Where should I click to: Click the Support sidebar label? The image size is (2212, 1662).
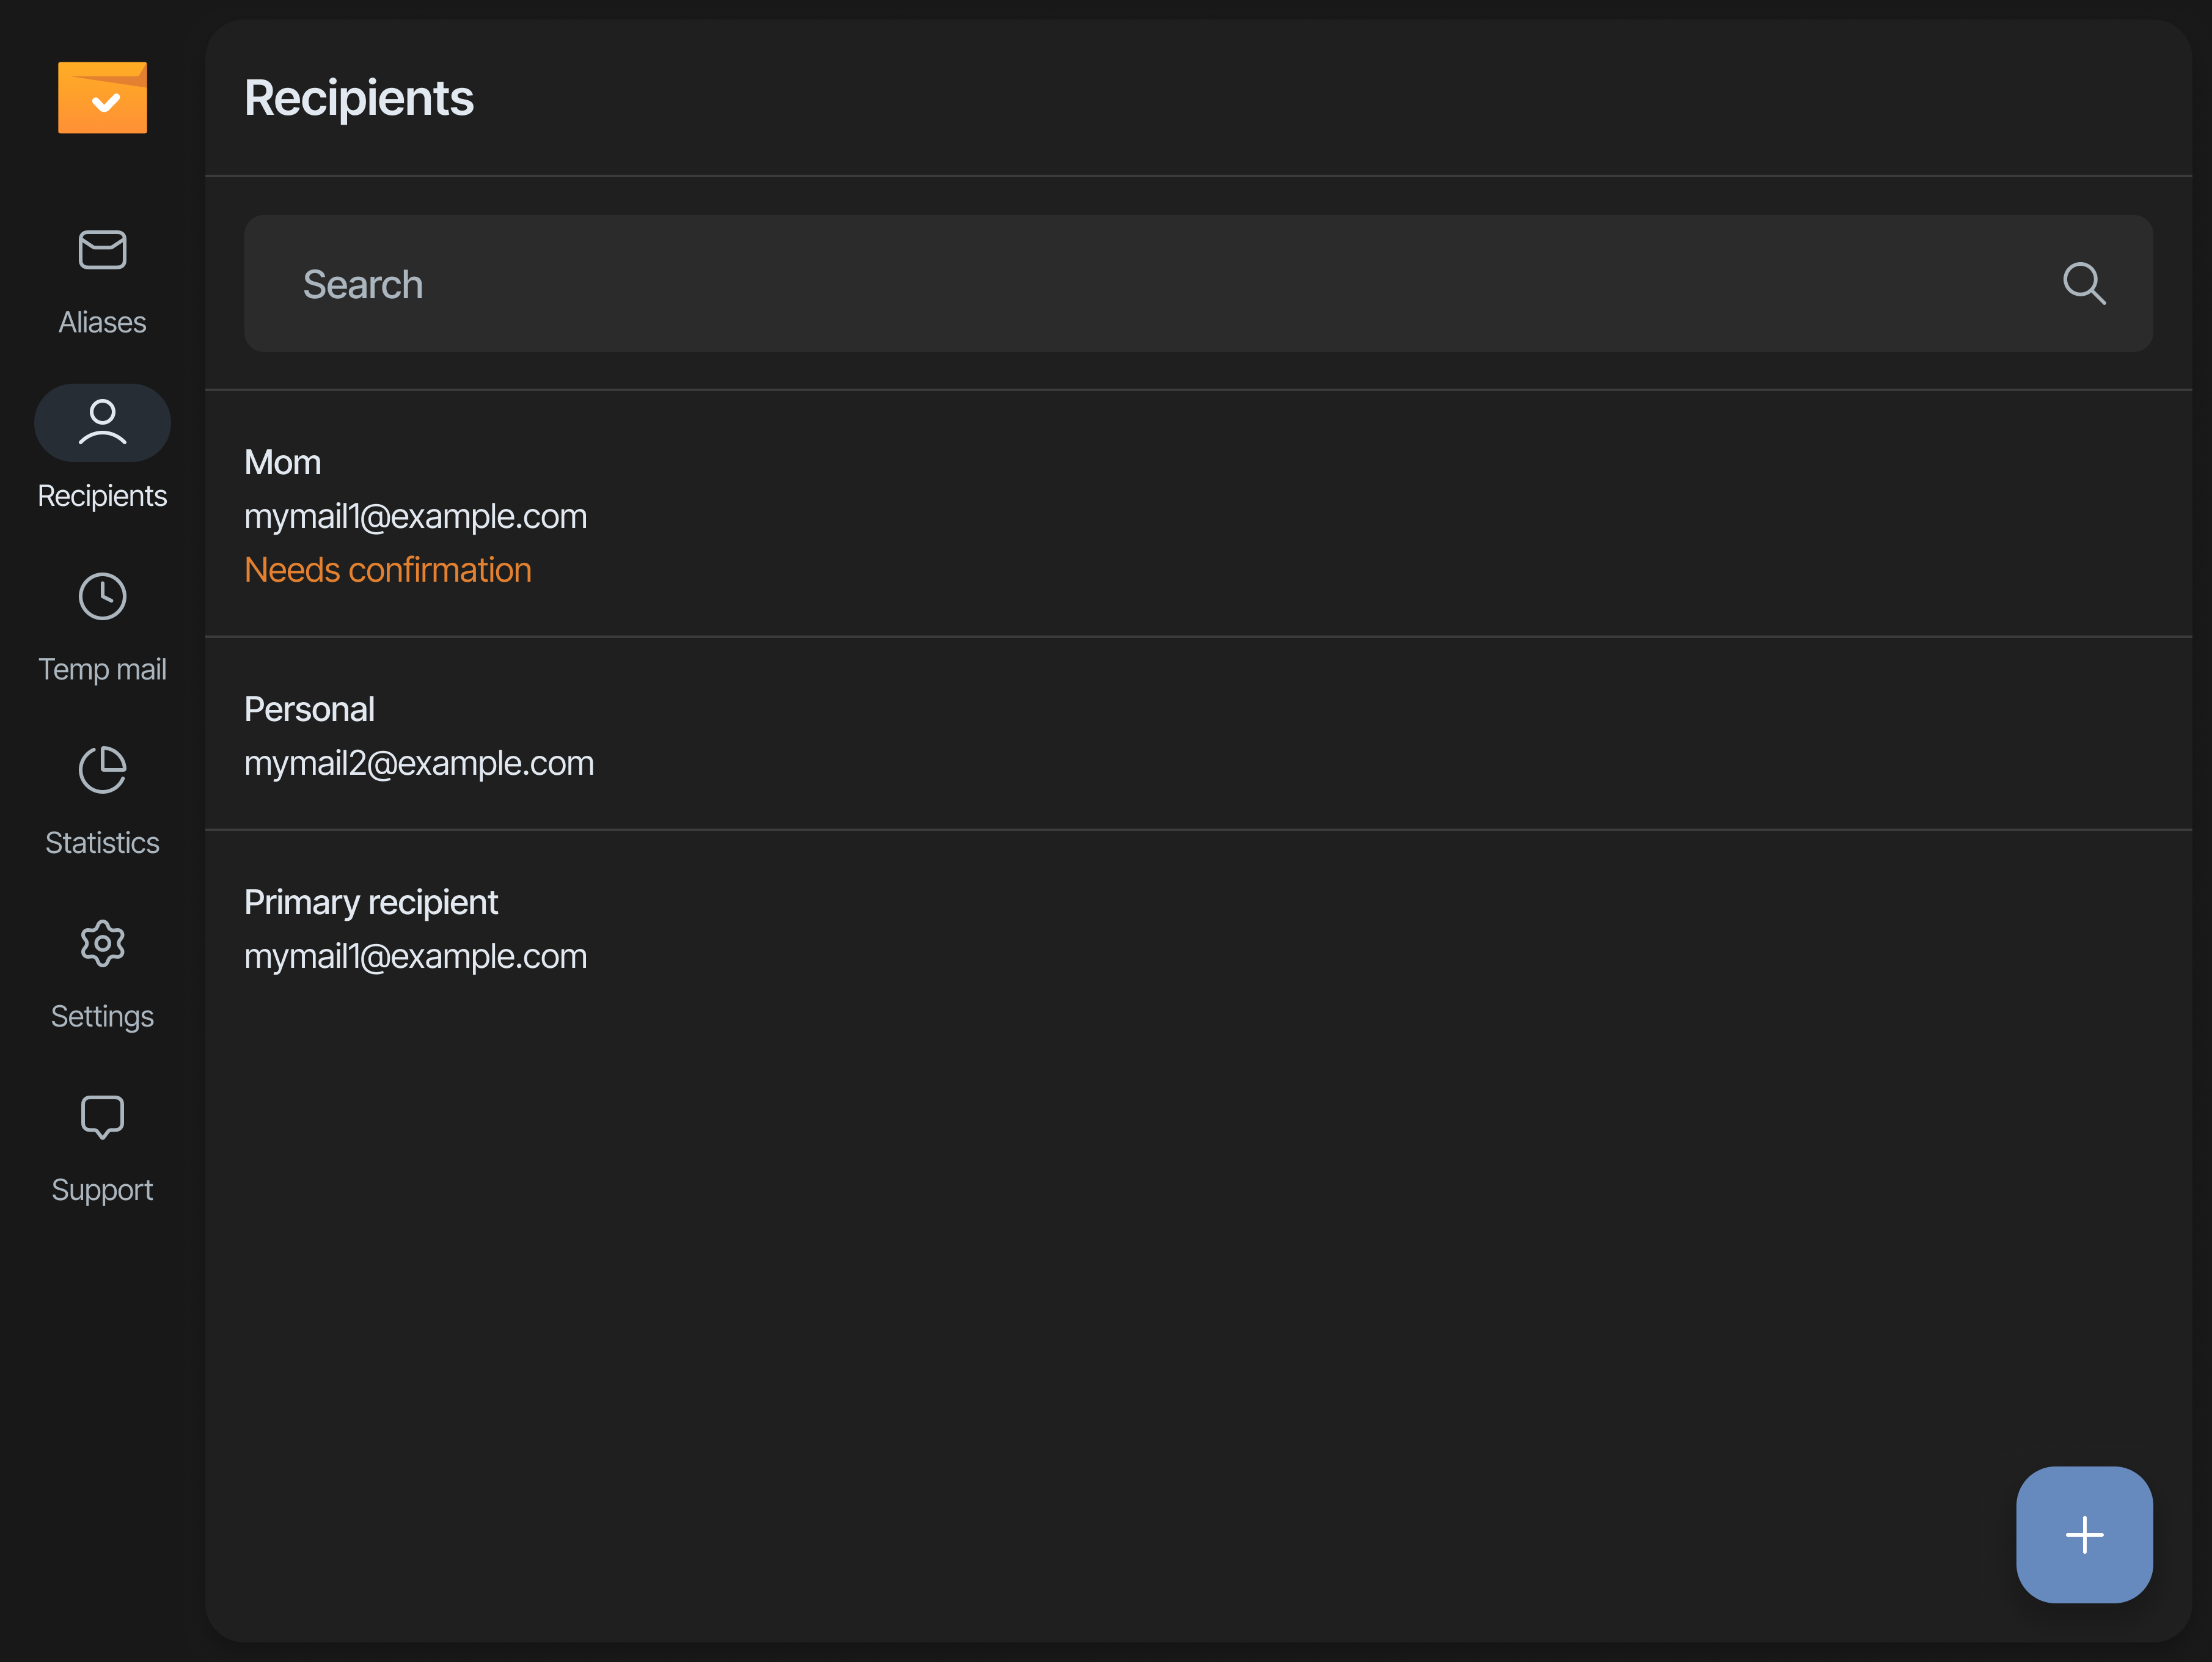click(102, 1190)
